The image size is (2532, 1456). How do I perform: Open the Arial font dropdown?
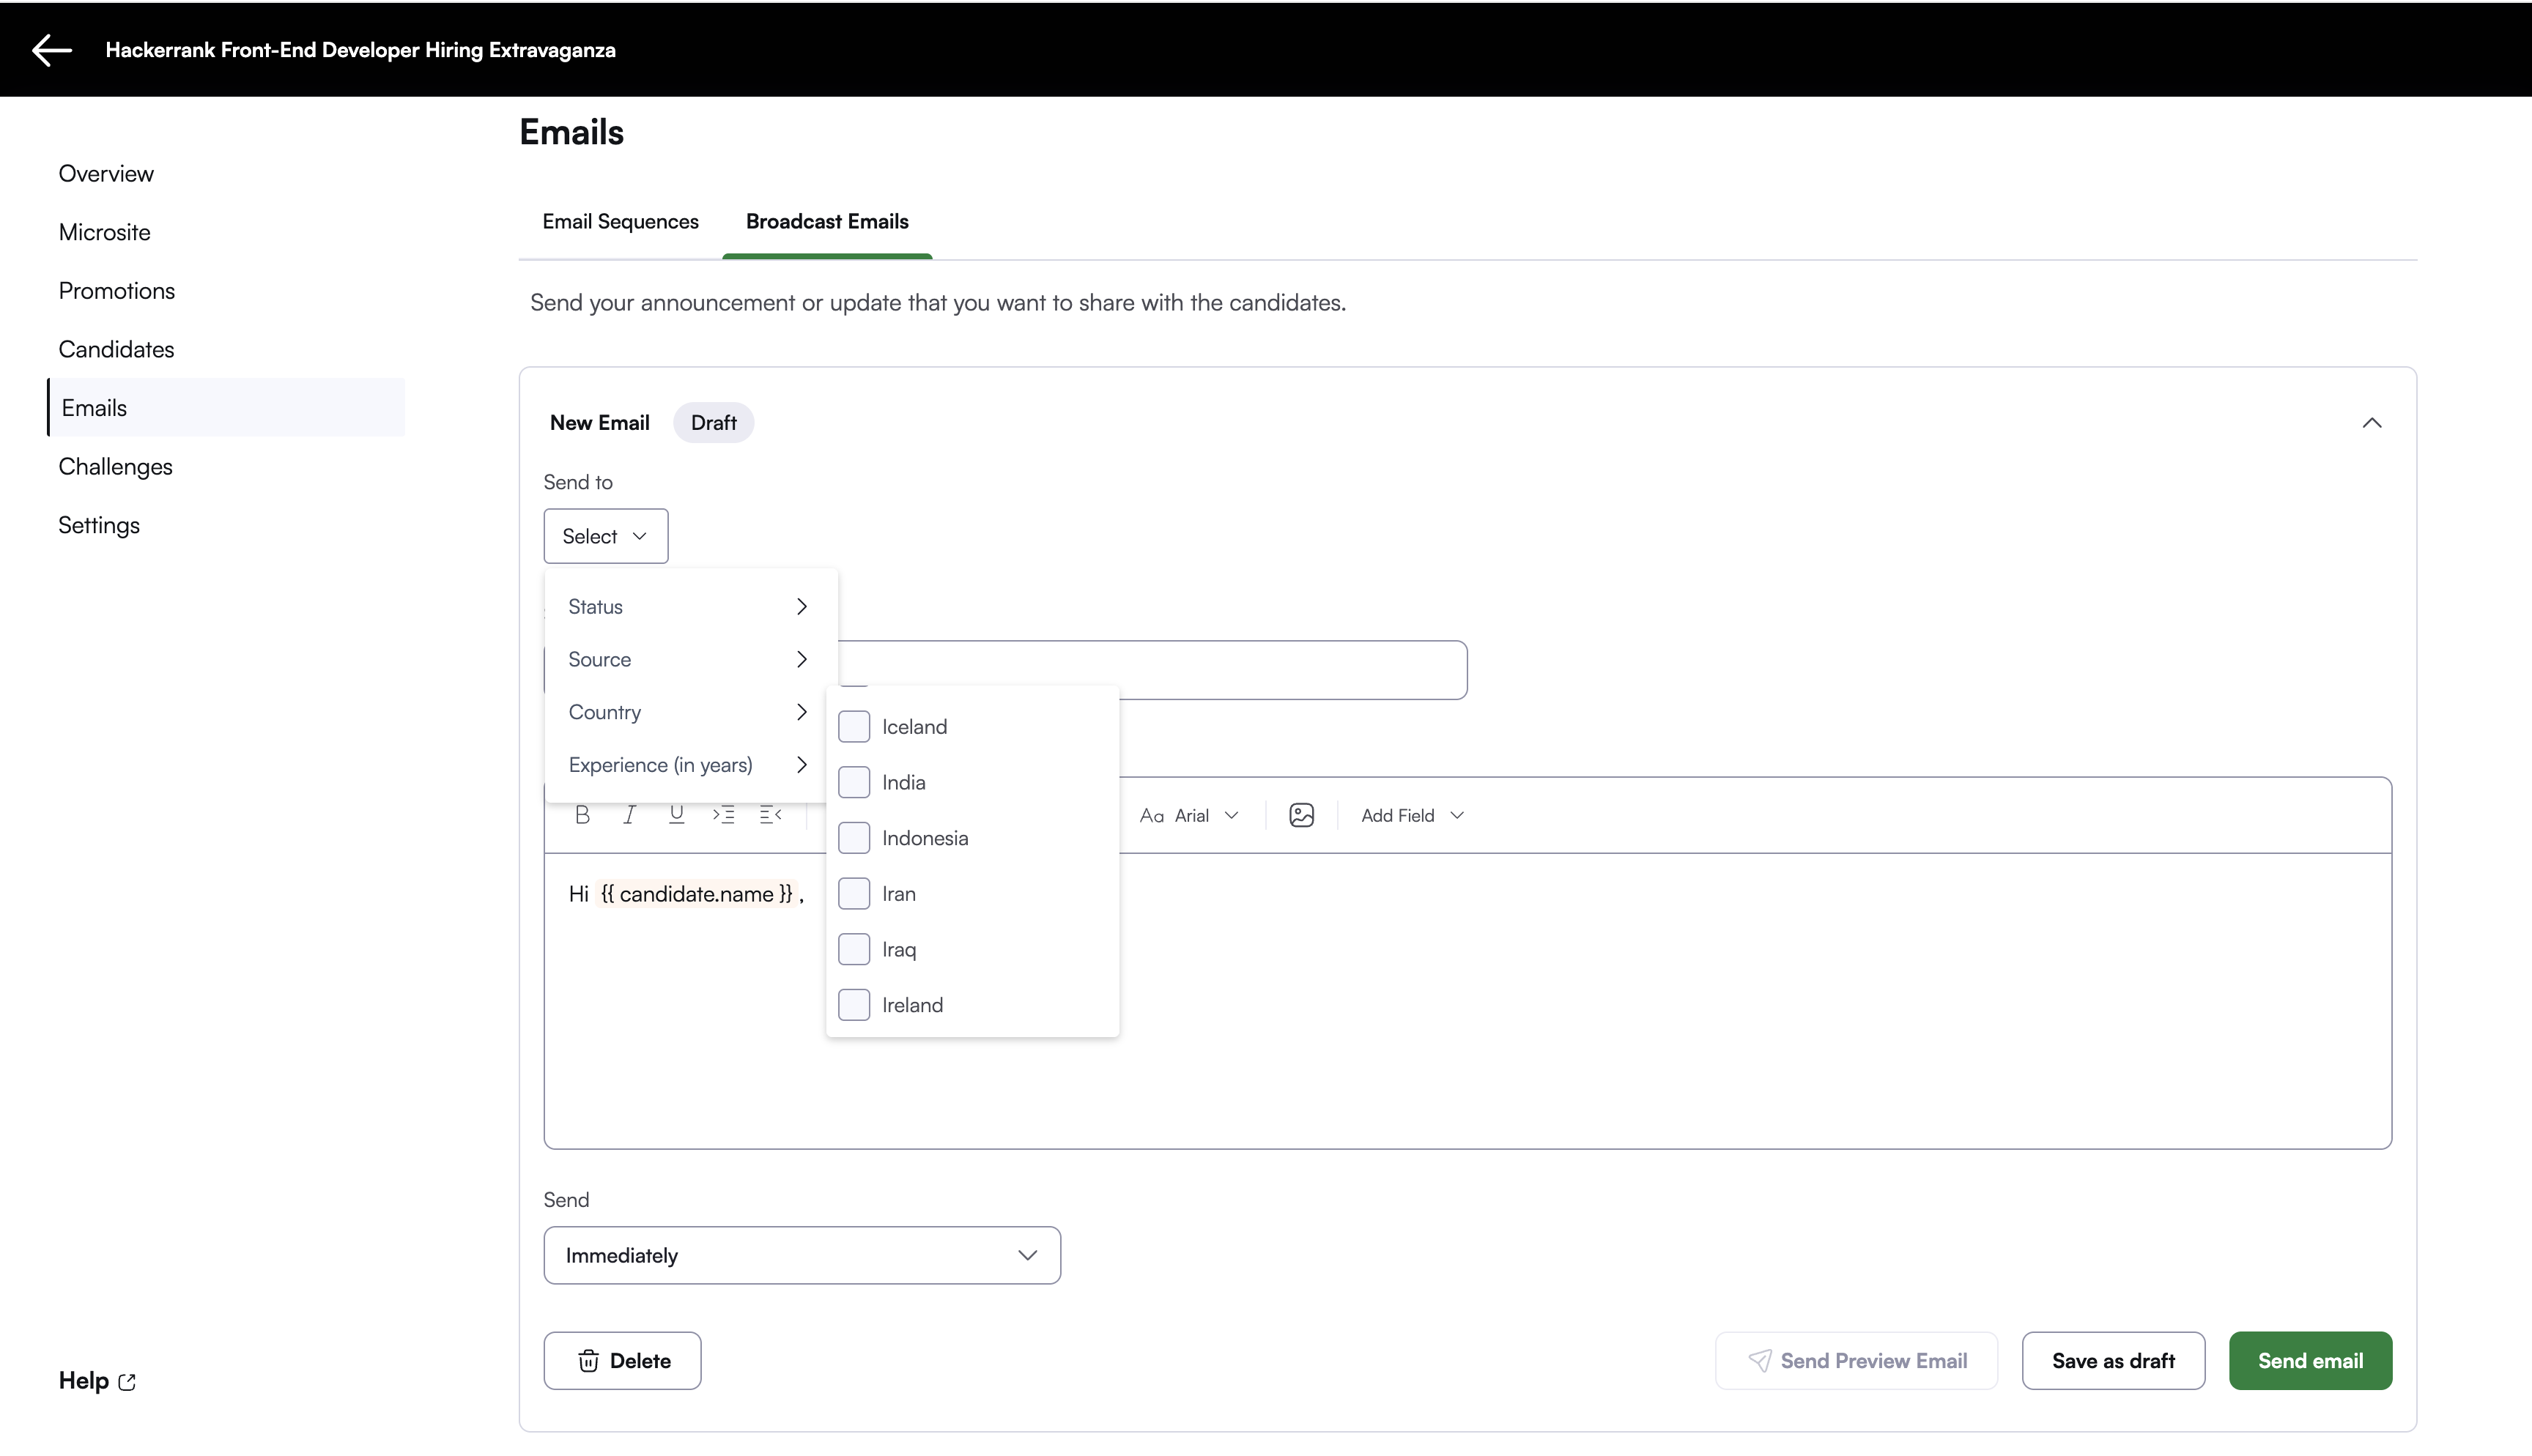[x=1189, y=815]
